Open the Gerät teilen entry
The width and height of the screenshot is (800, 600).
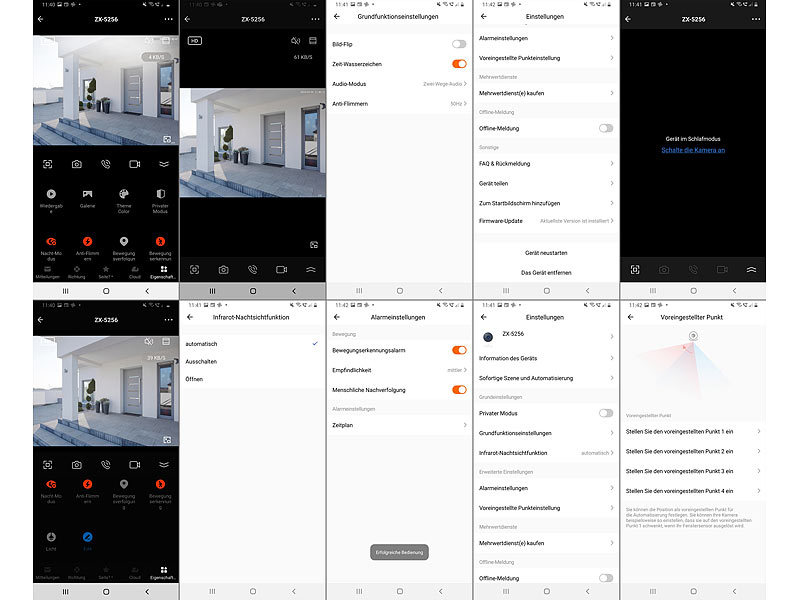[x=546, y=183]
